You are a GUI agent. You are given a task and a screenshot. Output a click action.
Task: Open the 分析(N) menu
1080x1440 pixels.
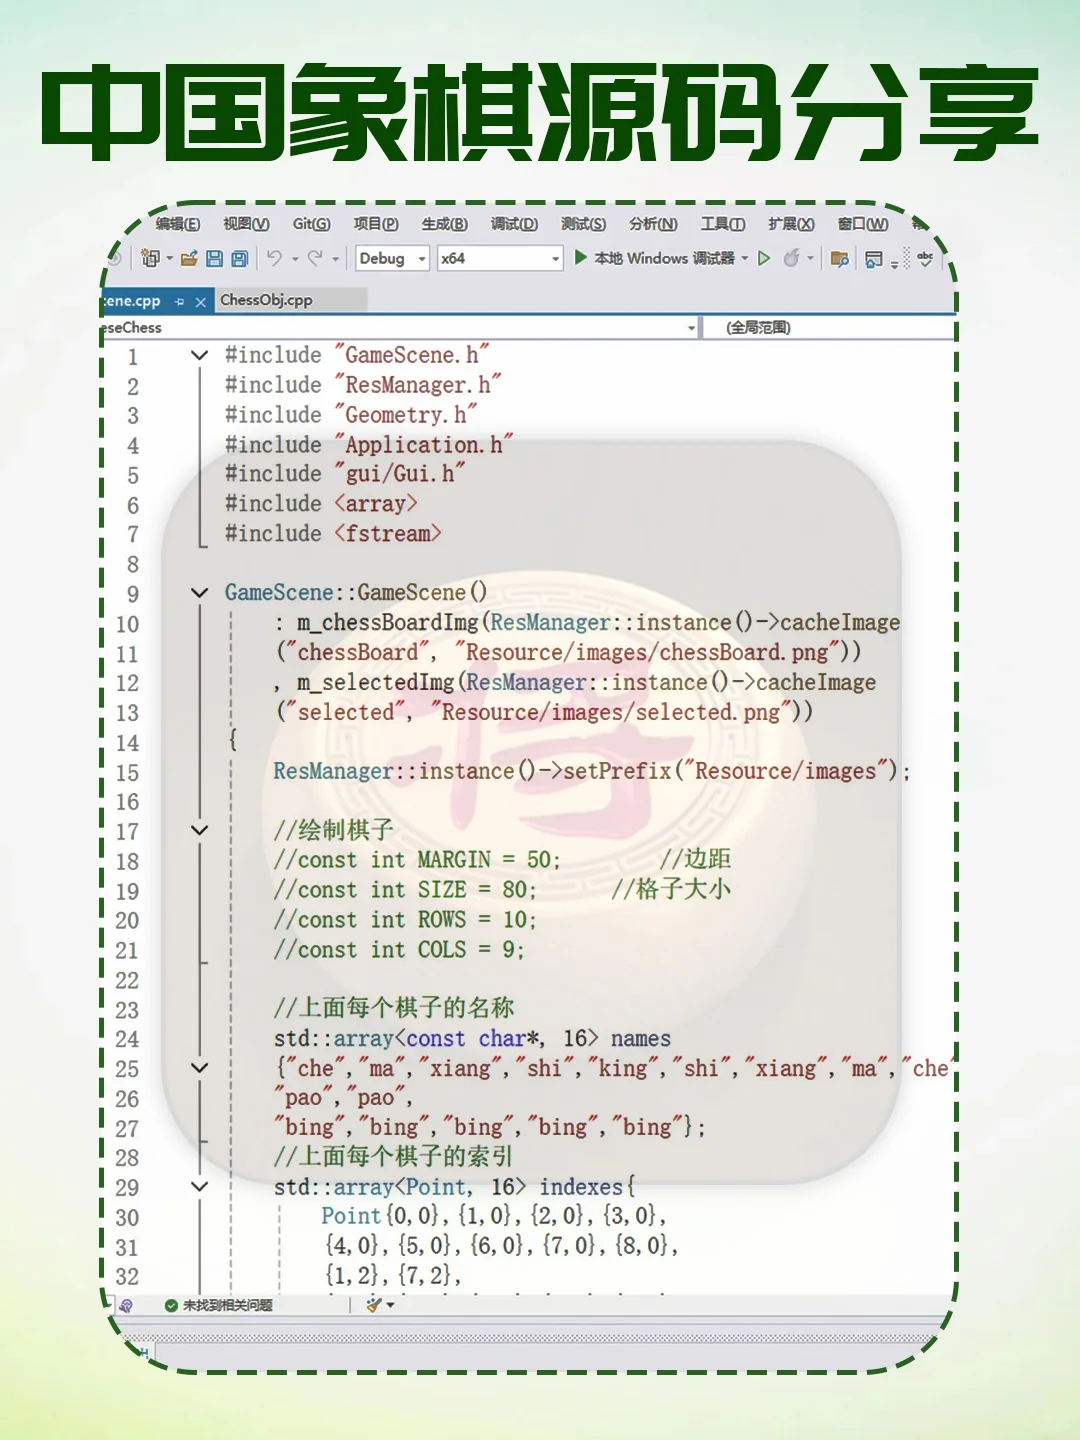(653, 224)
